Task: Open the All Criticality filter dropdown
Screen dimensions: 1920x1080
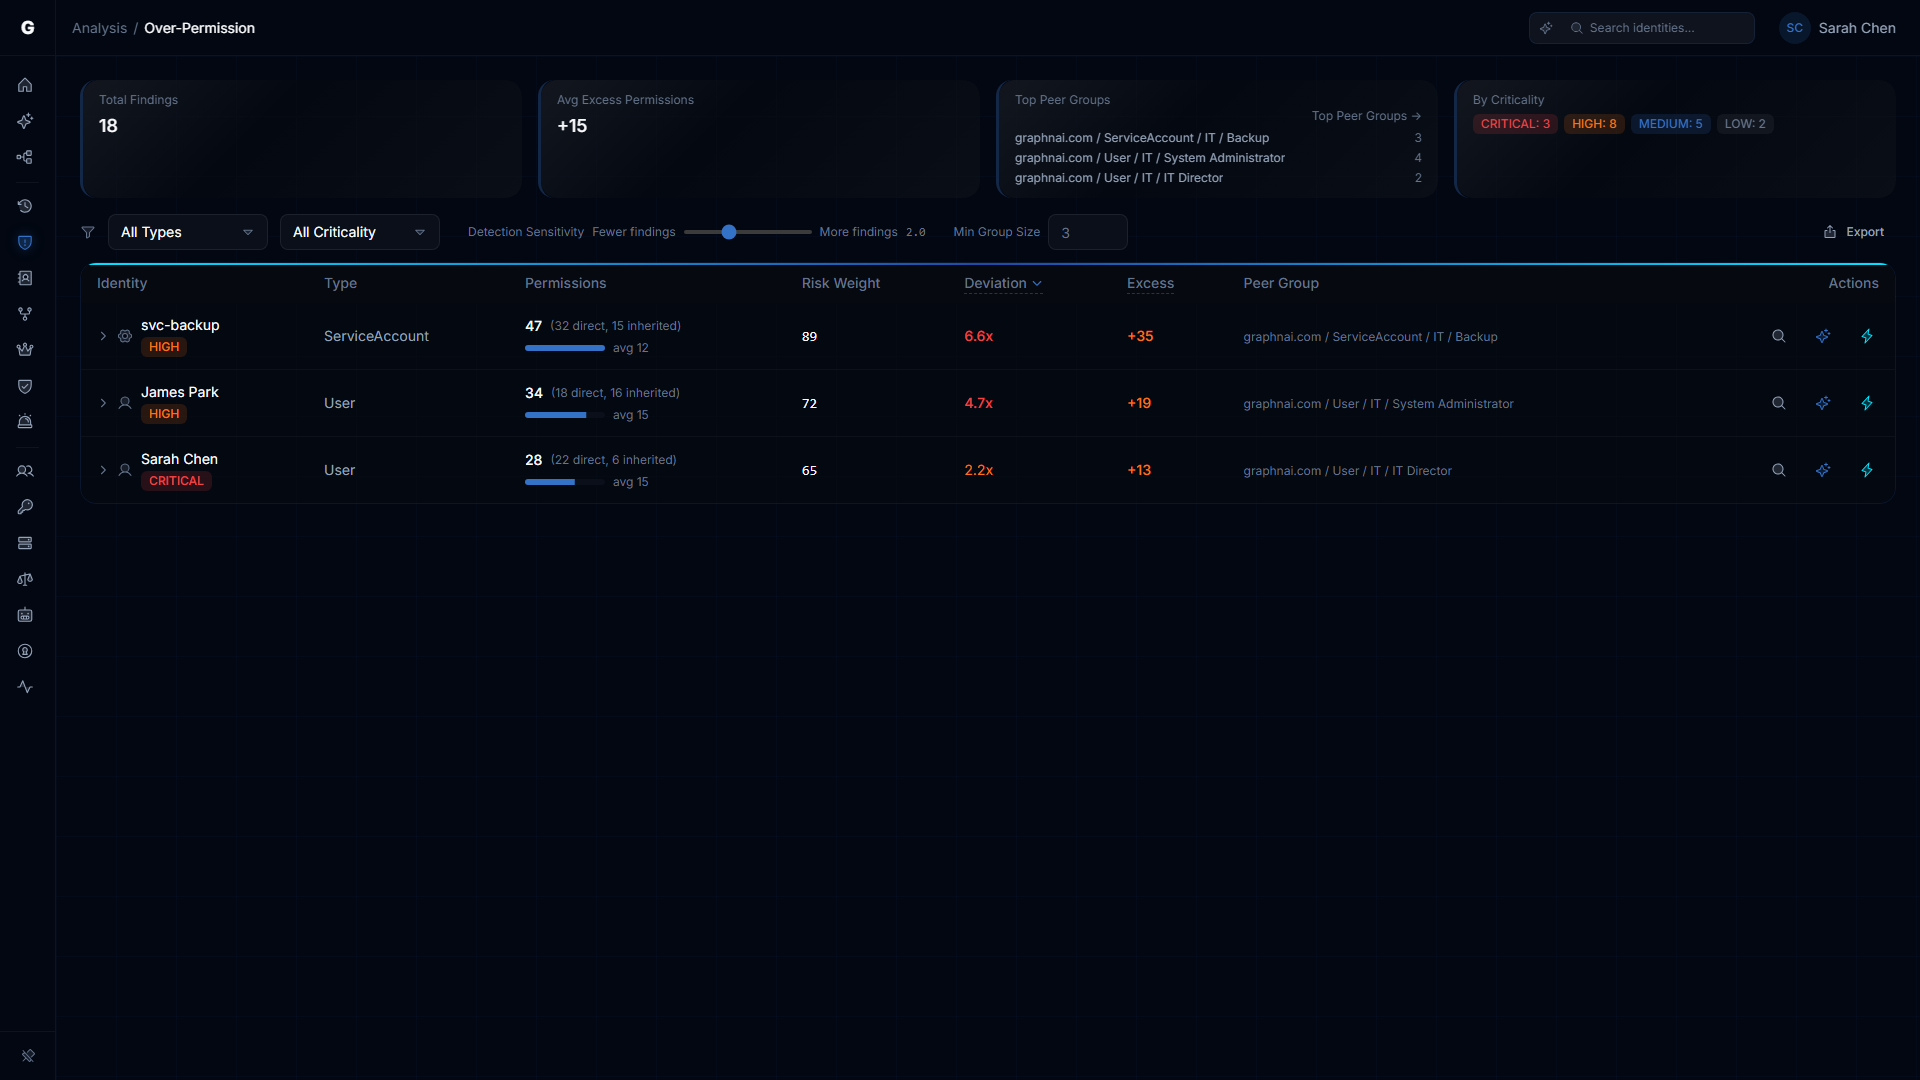Action: [359, 231]
